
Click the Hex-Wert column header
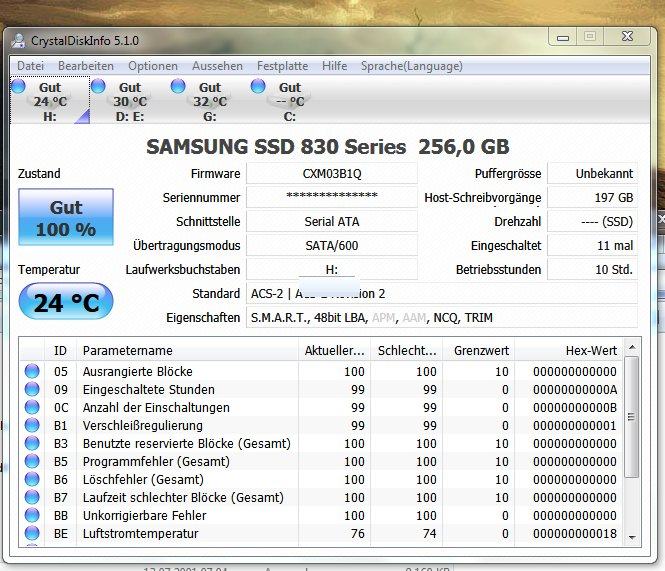coord(569,350)
